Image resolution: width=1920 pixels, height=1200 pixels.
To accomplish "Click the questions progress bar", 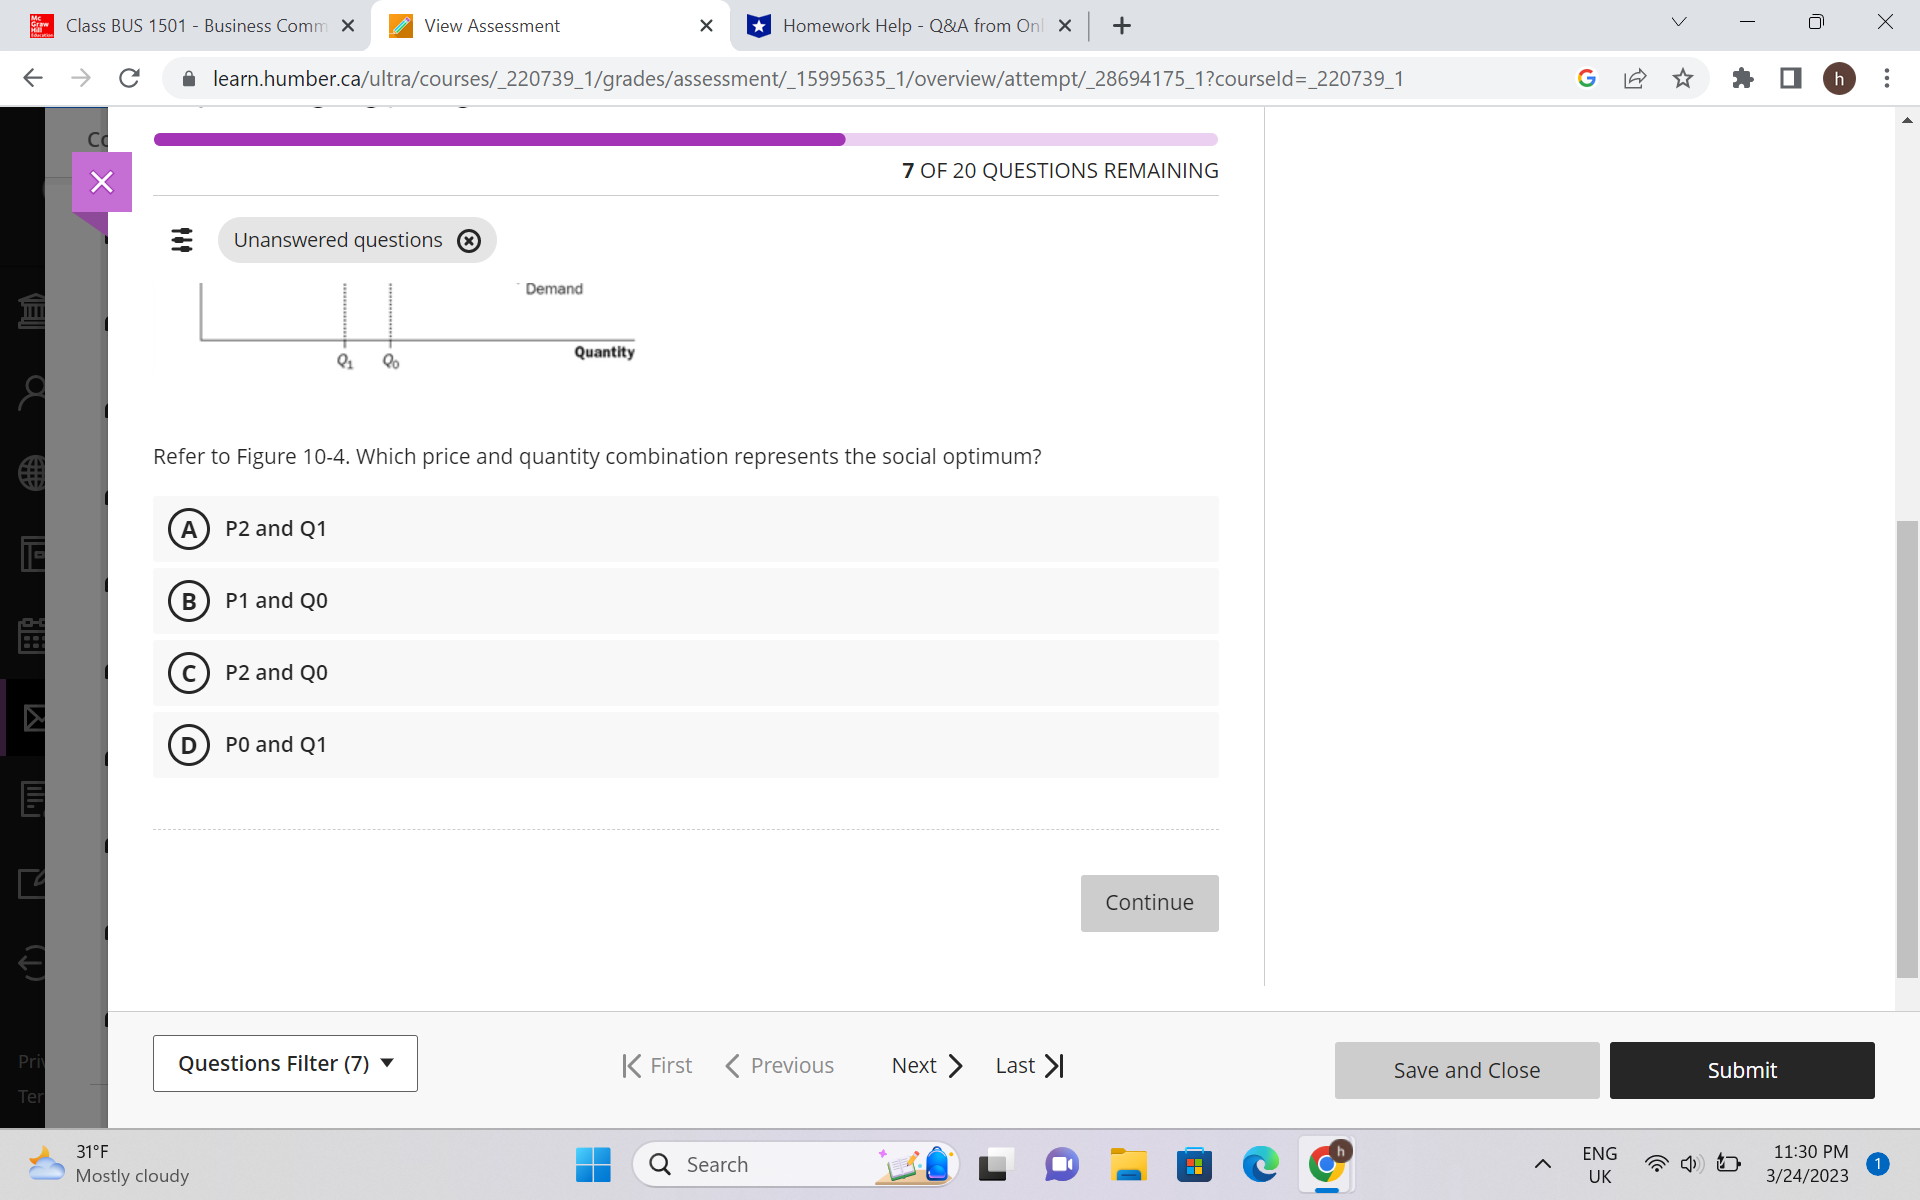I will pyautogui.click(x=686, y=139).
